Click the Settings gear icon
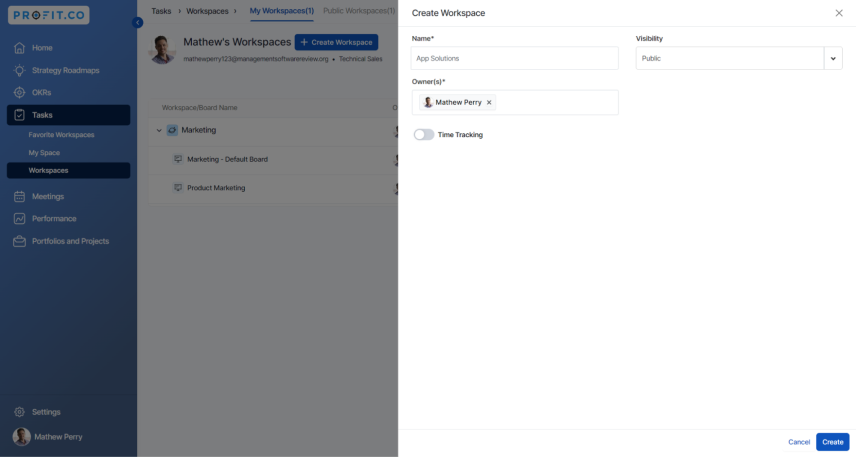 19,412
